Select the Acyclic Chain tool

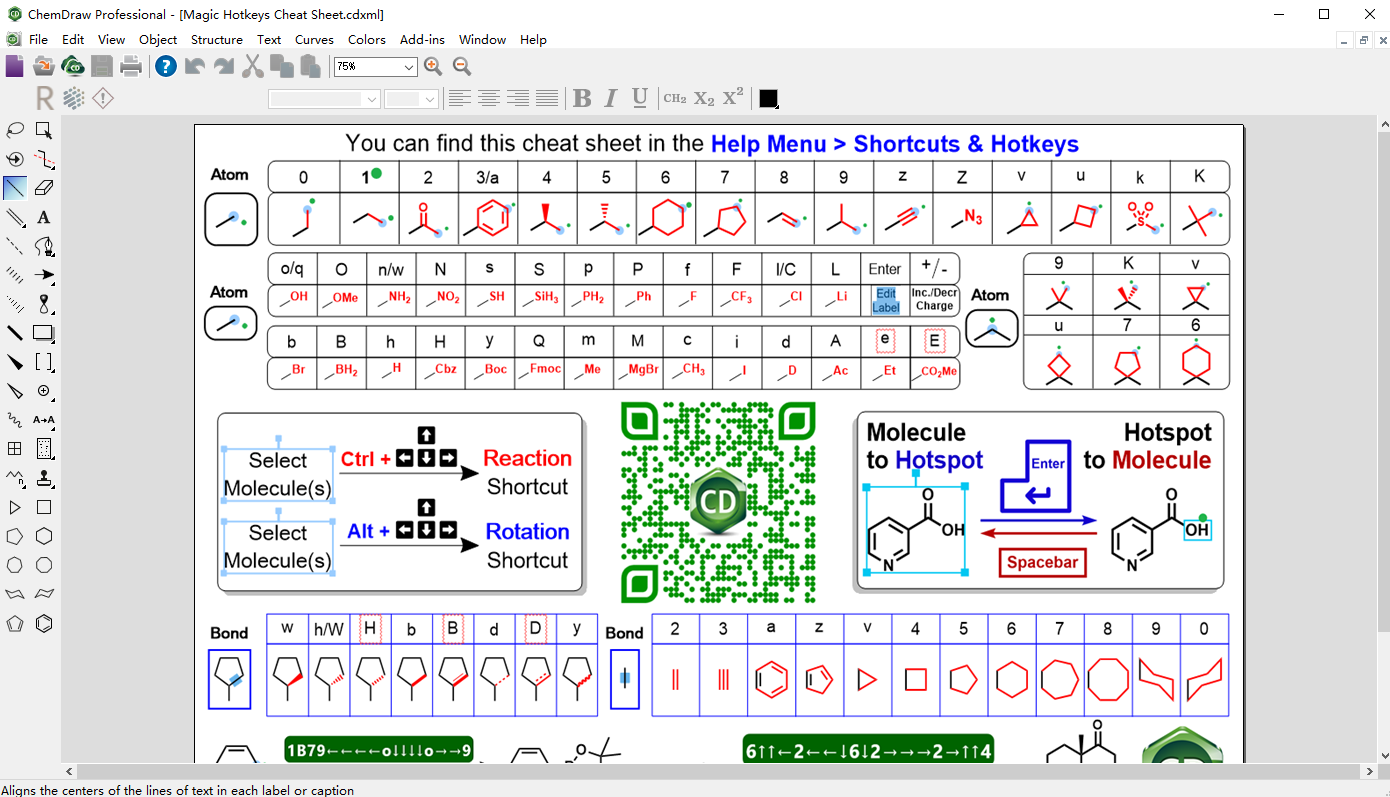15,477
